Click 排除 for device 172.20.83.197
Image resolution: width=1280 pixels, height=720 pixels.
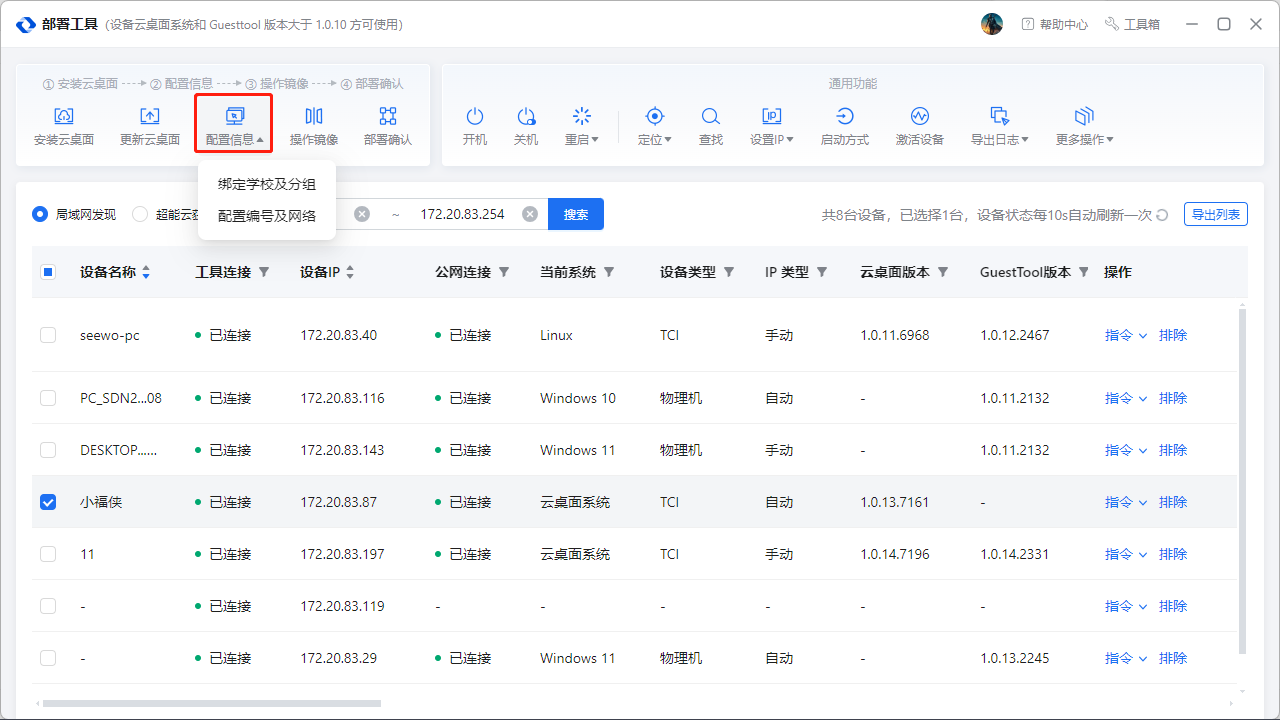[x=1173, y=554]
